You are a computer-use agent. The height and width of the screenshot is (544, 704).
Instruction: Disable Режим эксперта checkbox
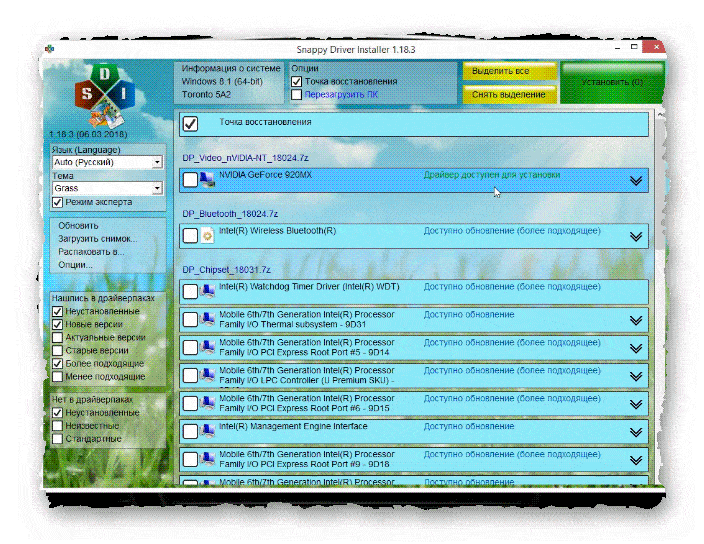point(57,202)
